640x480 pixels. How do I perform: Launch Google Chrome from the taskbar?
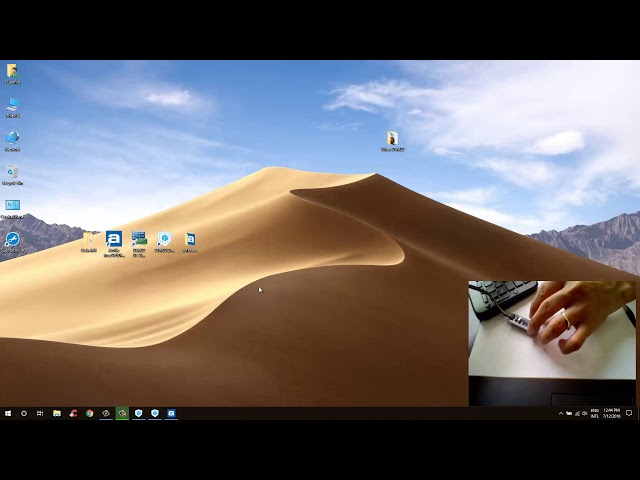click(x=89, y=413)
